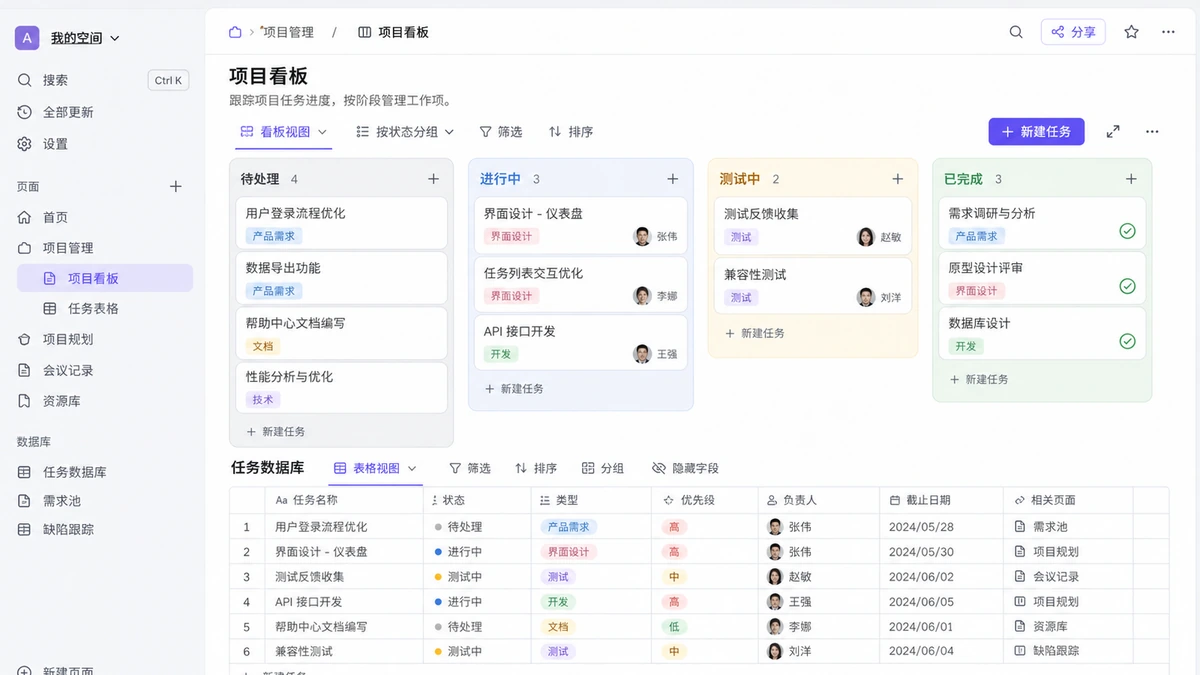
Task: Click 兼容性测试 task name in row 6
Action: pyautogui.click(x=304, y=651)
